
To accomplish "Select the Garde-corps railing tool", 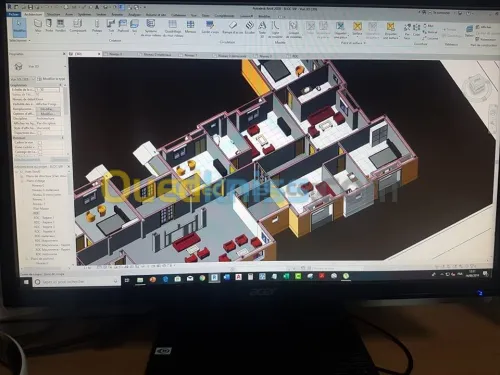I will tap(210, 27).
